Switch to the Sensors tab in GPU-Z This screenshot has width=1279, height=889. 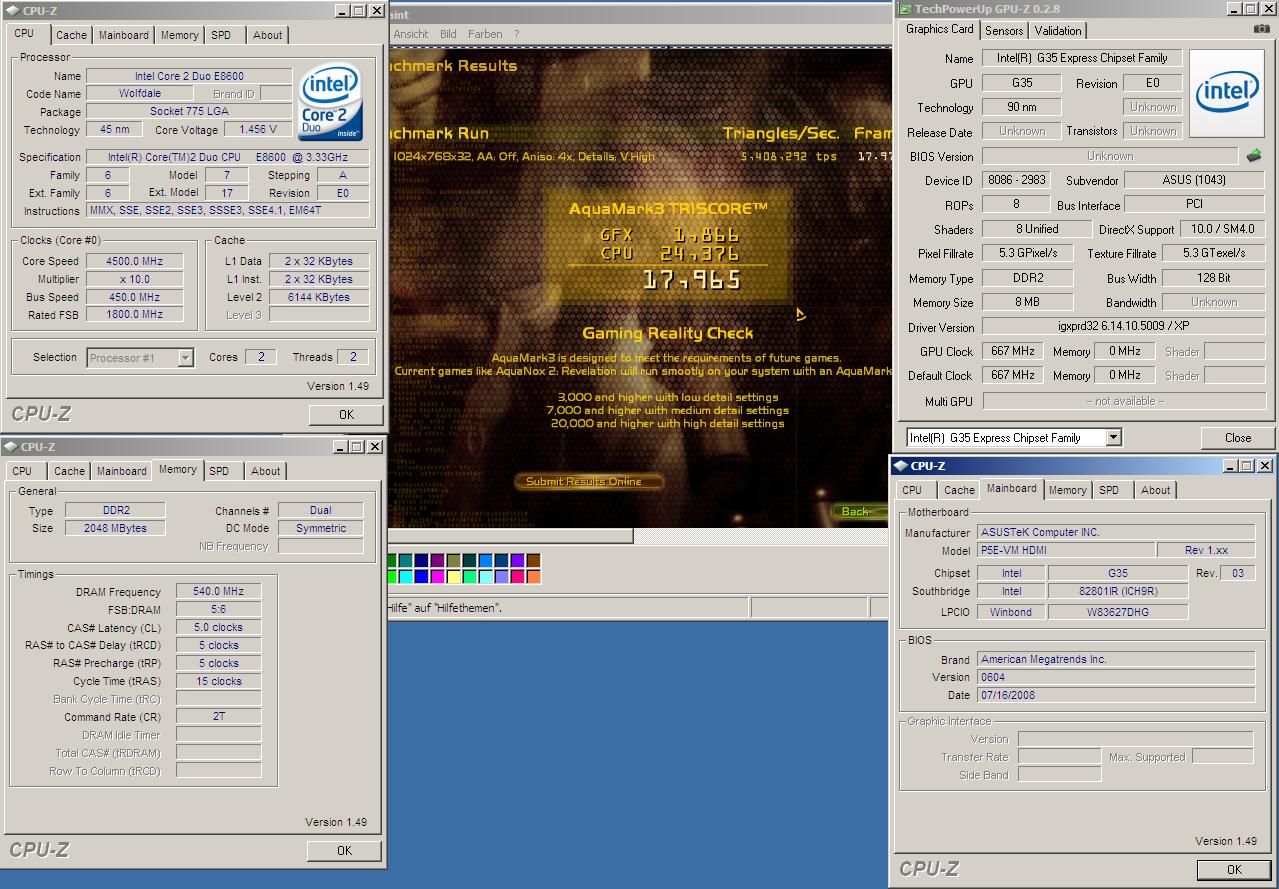pyautogui.click(x=1004, y=31)
